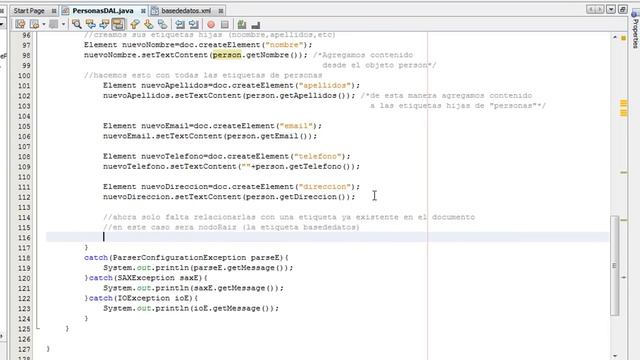
Task: Click Shift Line Right icon
Action: point(193,24)
